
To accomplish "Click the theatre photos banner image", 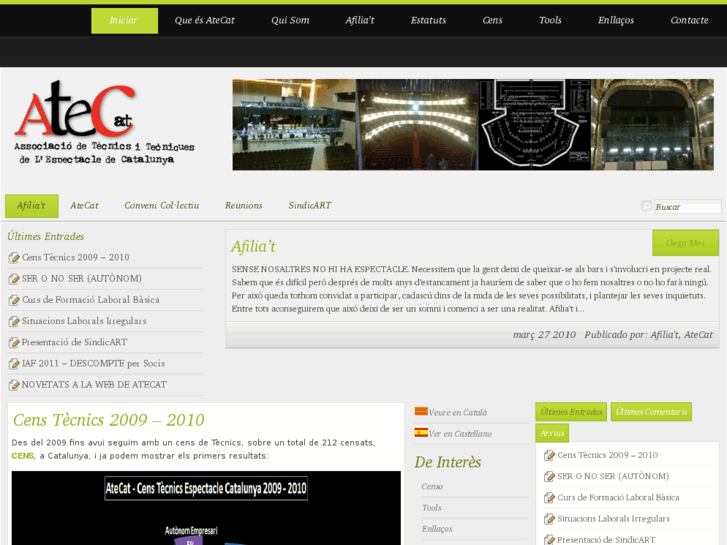I will pyautogui.click(x=473, y=125).
